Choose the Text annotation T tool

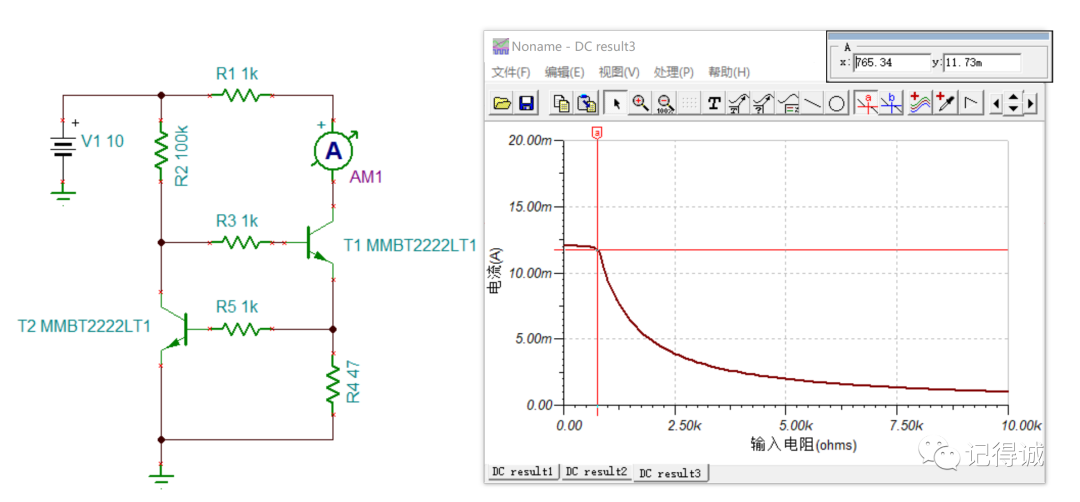(714, 103)
